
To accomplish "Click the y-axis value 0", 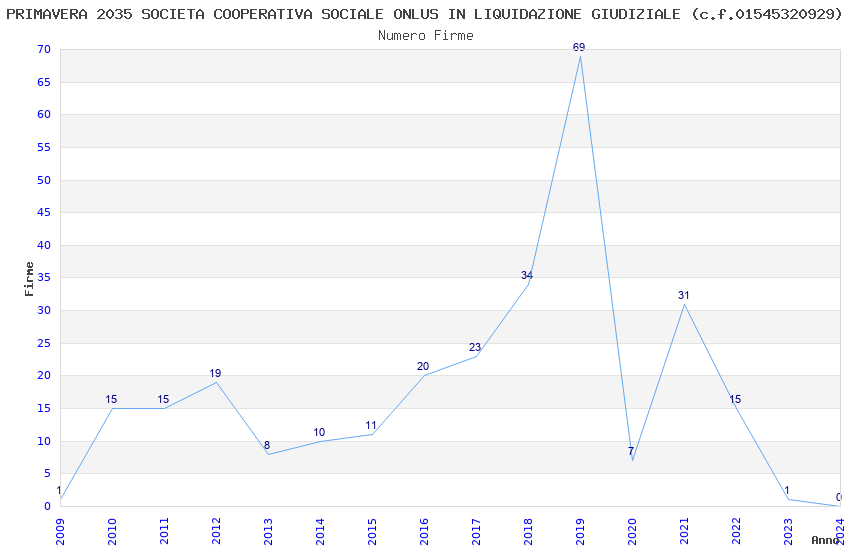I will click(47, 507).
